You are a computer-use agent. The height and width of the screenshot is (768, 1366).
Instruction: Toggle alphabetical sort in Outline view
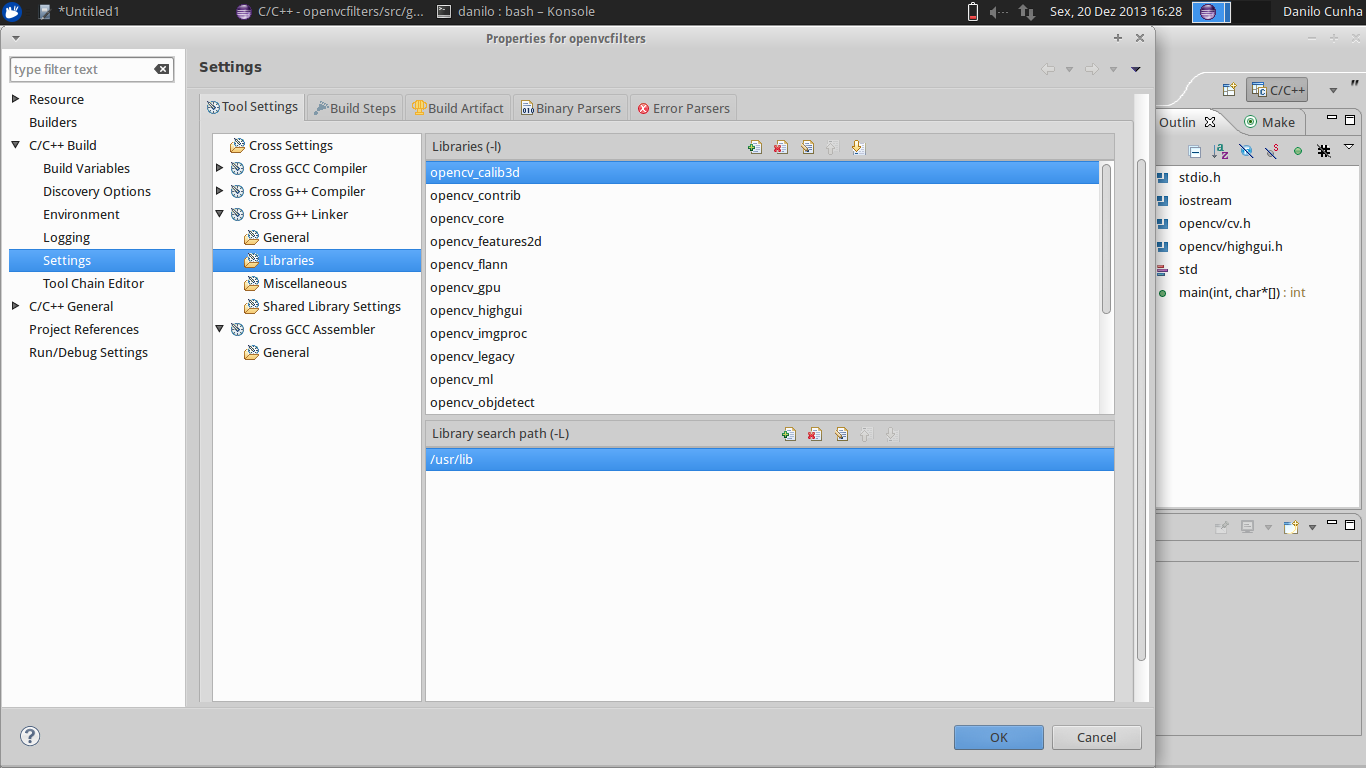(x=1220, y=151)
